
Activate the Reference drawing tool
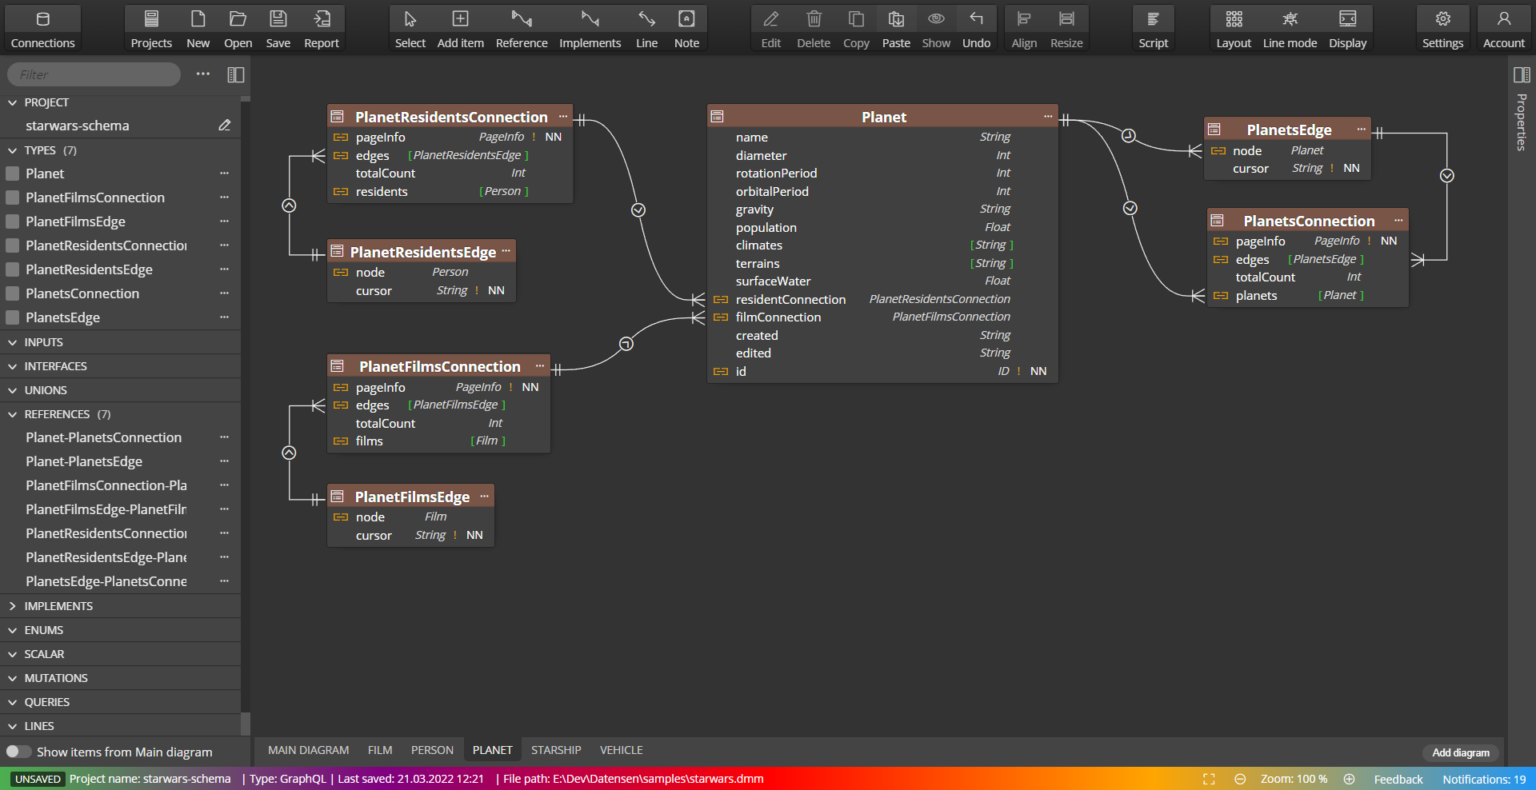[521, 27]
